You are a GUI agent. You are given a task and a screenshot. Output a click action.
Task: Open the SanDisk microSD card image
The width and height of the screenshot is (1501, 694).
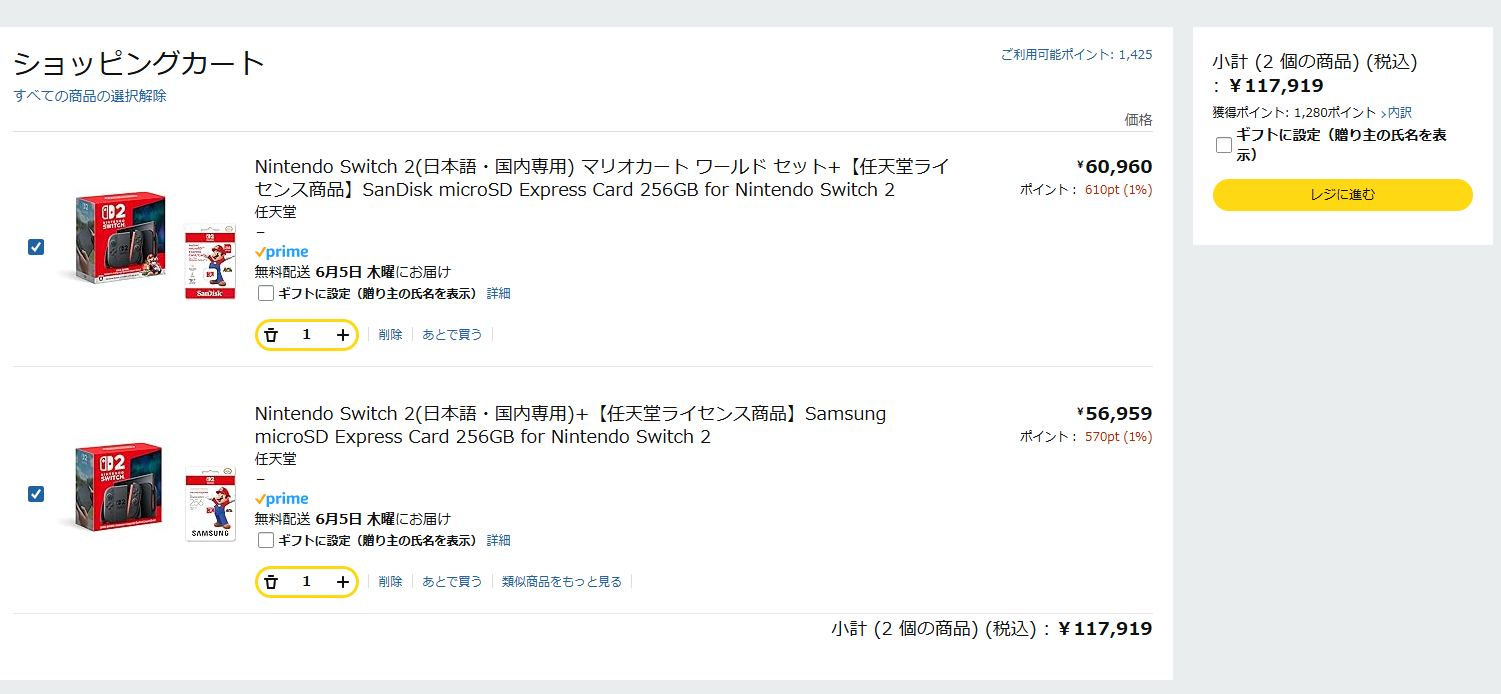(x=210, y=261)
